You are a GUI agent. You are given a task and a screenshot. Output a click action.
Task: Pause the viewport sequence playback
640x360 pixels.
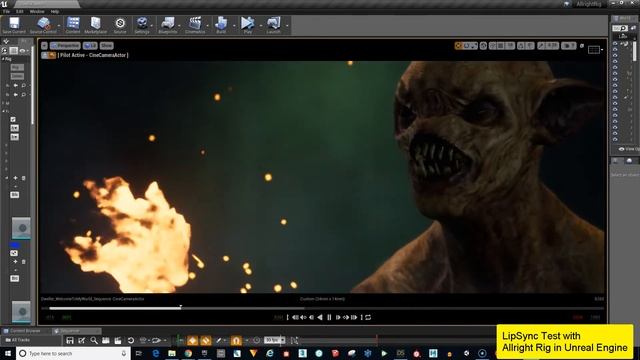point(329,317)
